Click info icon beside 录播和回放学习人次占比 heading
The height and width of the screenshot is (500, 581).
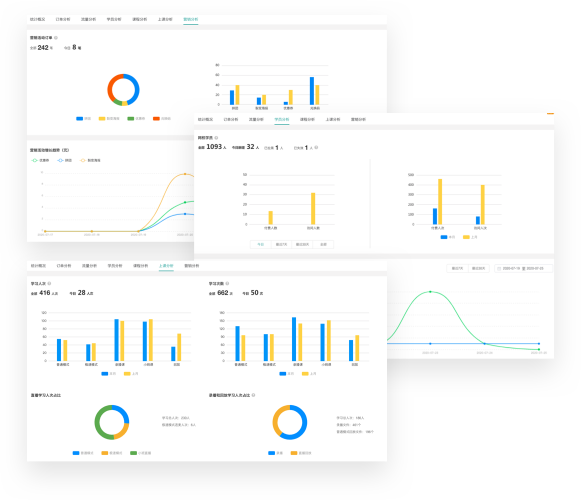[x=253, y=395]
